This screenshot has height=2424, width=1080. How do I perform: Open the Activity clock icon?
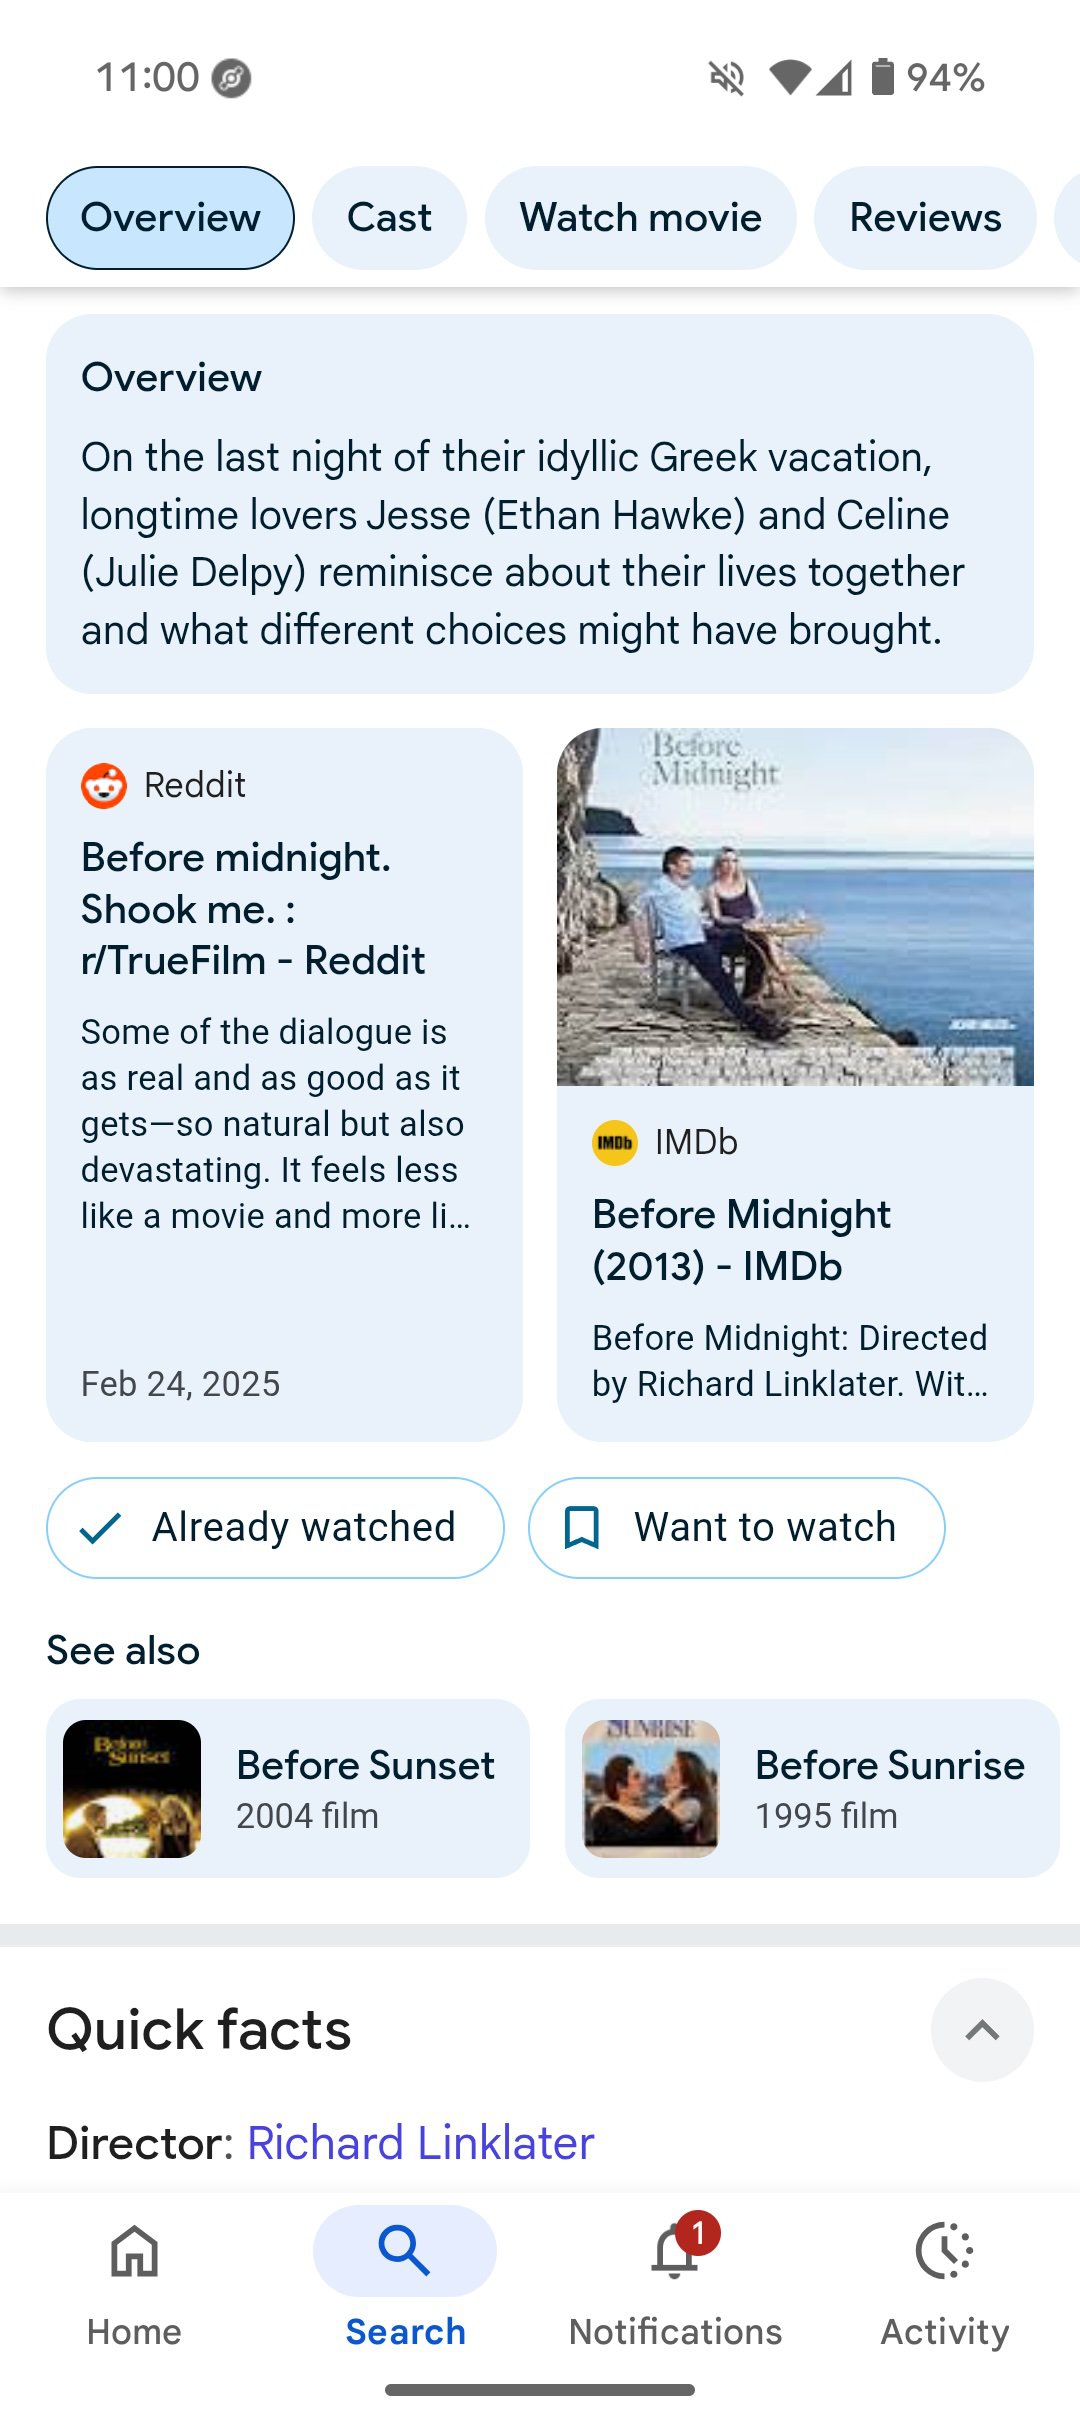pyautogui.click(x=944, y=2252)
